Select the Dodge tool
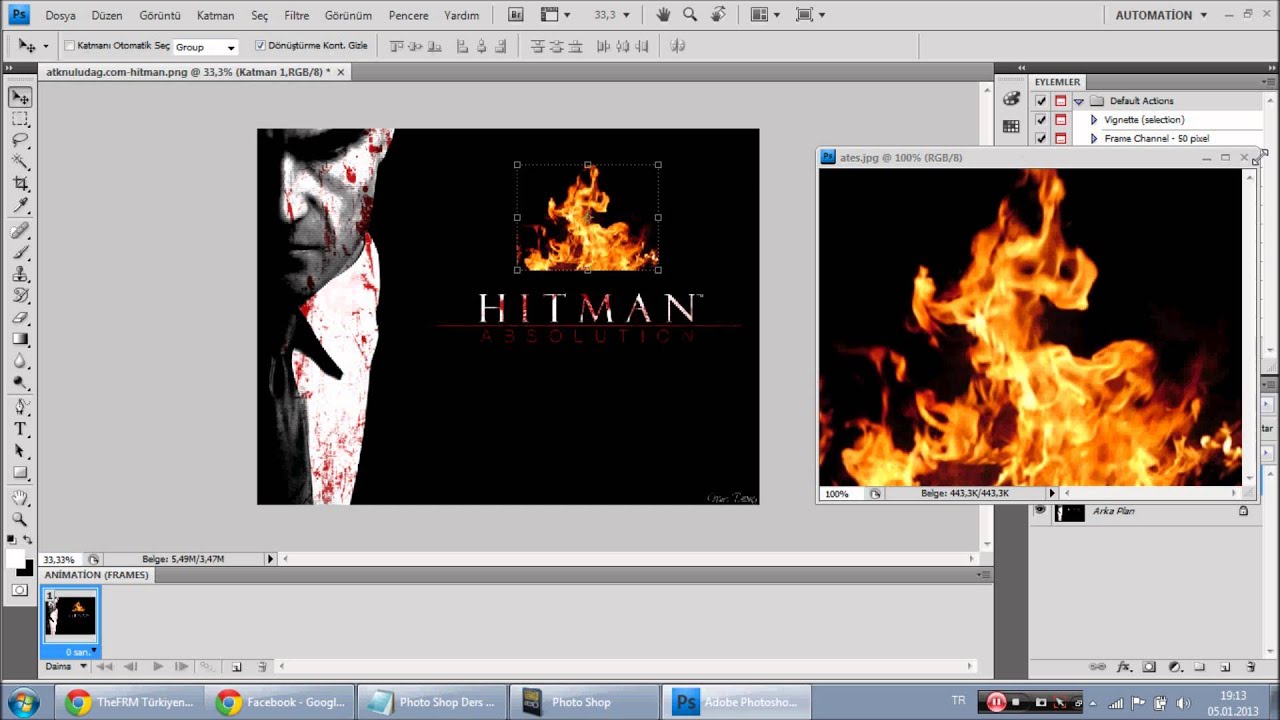 tap(20, 381)
